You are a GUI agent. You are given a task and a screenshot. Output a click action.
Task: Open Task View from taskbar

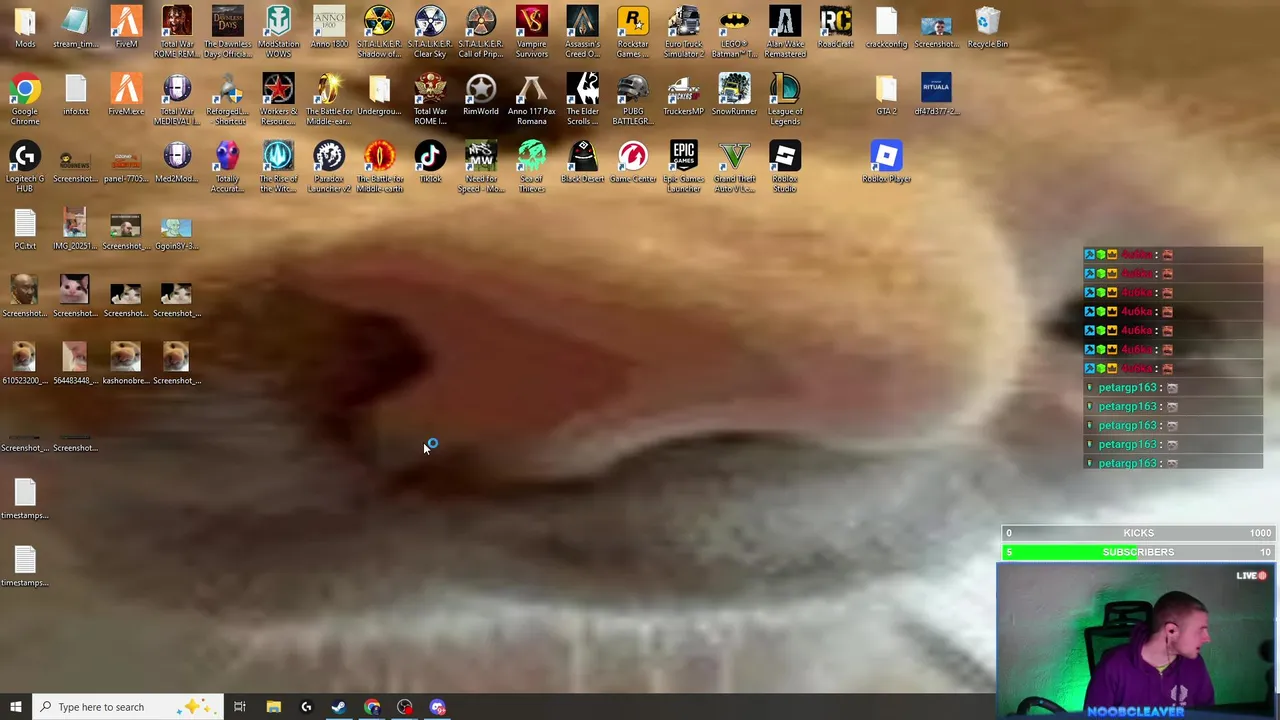(x=240, y=707)
